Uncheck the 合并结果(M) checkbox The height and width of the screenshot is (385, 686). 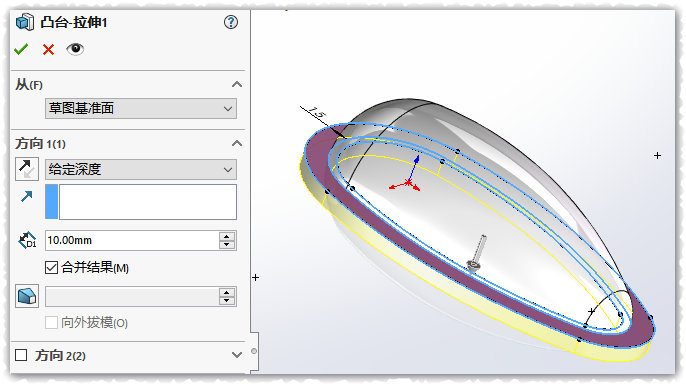[51, 267]
